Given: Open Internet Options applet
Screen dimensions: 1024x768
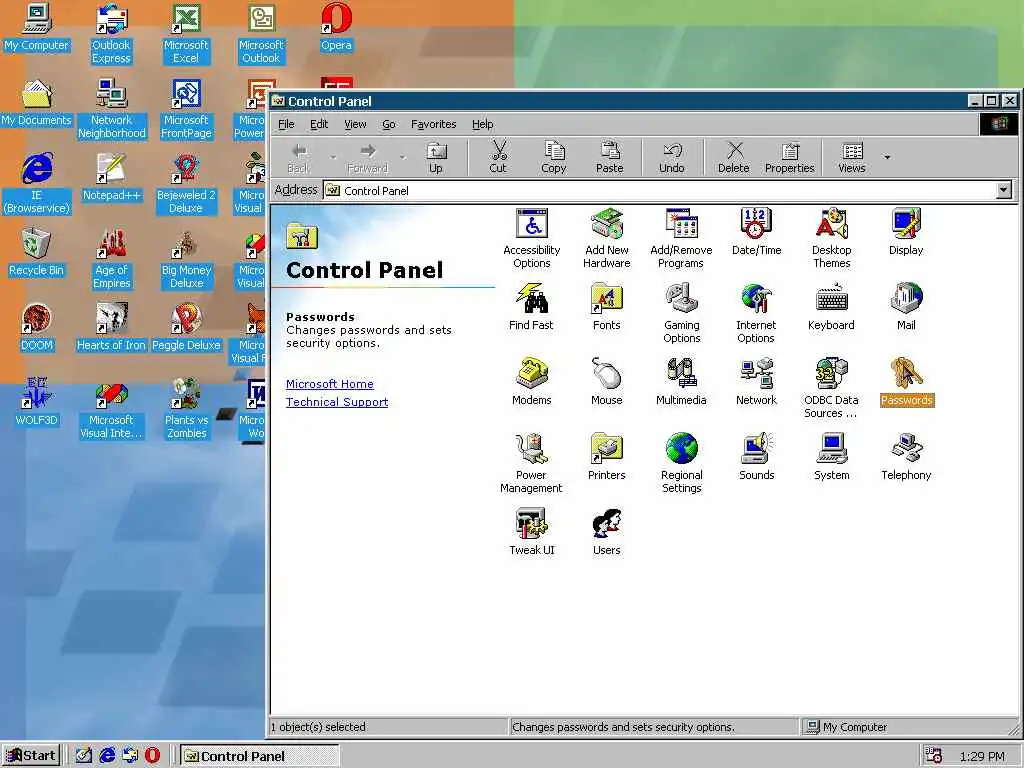Looking at the screenshot, I should 756,313.
